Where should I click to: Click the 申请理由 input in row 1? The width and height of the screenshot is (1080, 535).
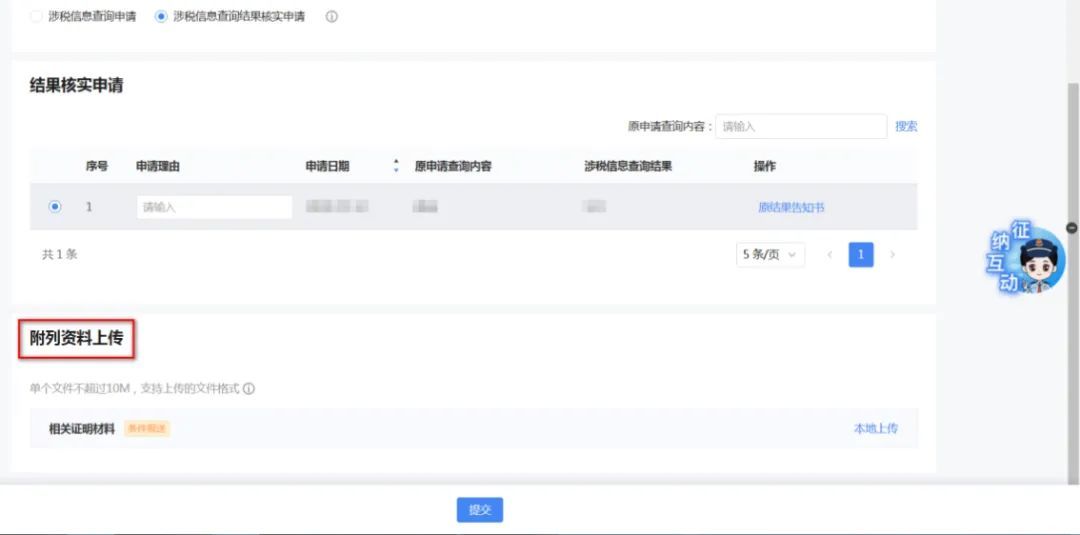(x=214, y=207)
